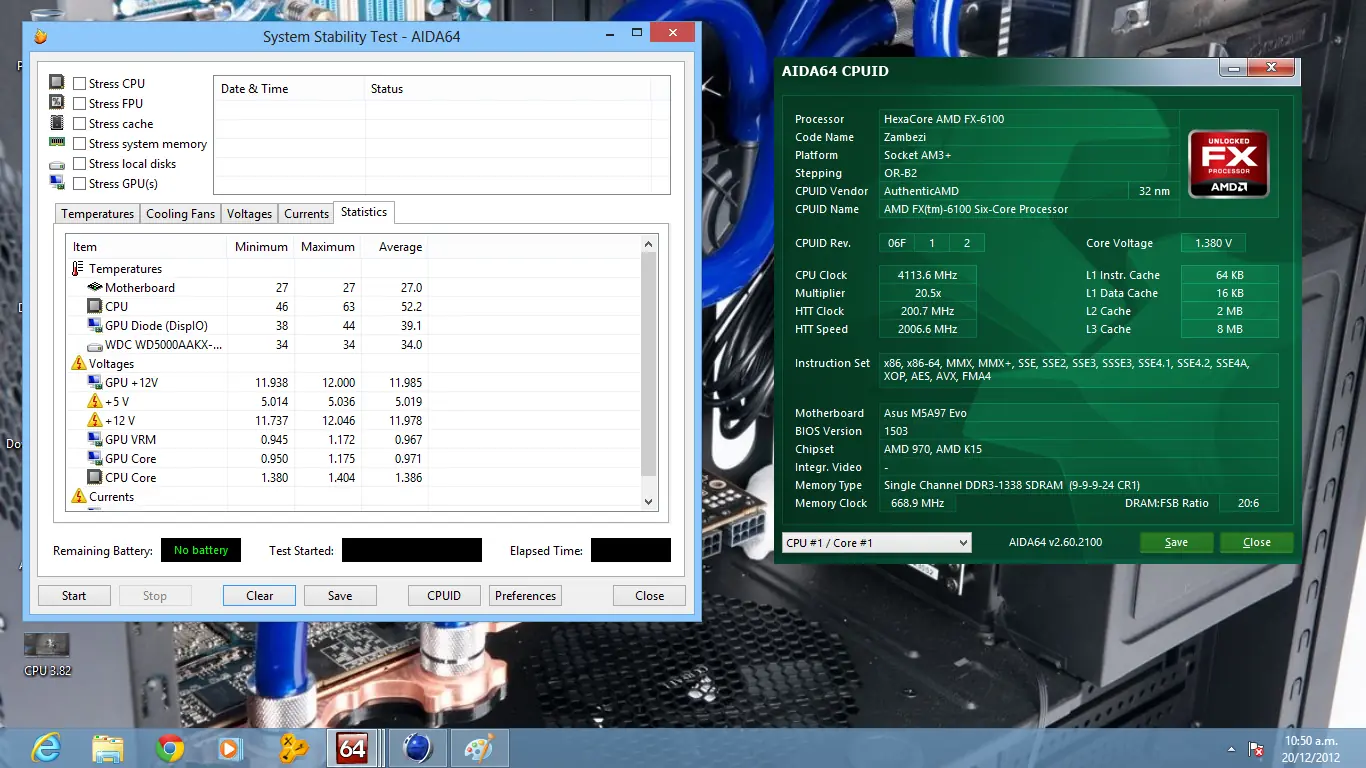Click the Paint icon in the taskbar
This screenshot has width=1366, height=768.
(480, 747)
